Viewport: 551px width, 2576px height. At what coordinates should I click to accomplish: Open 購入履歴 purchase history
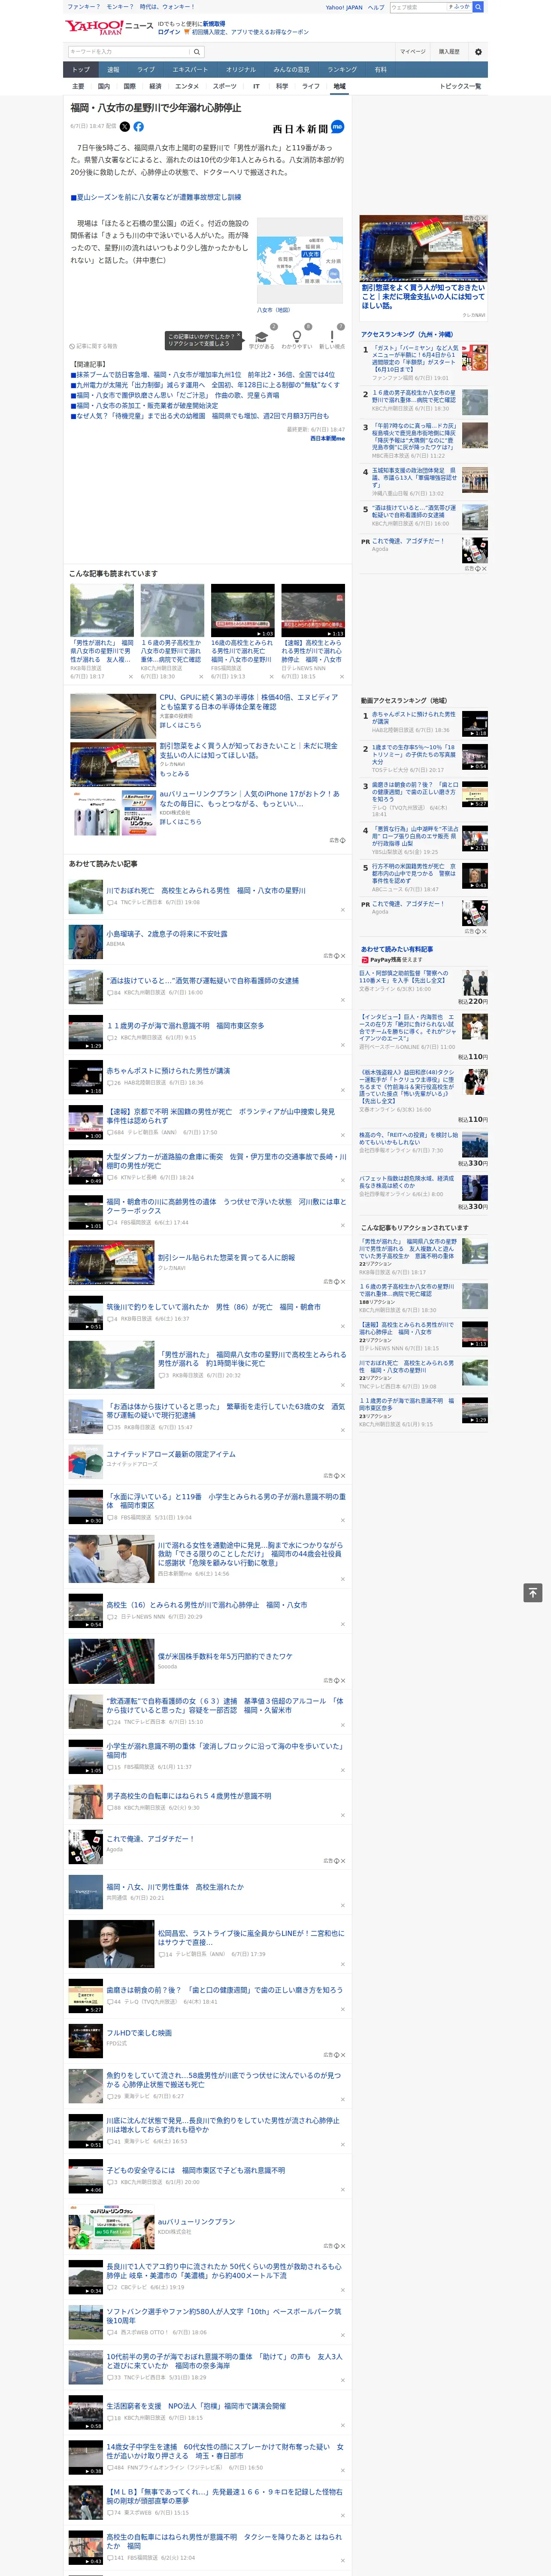pos(449,52)
